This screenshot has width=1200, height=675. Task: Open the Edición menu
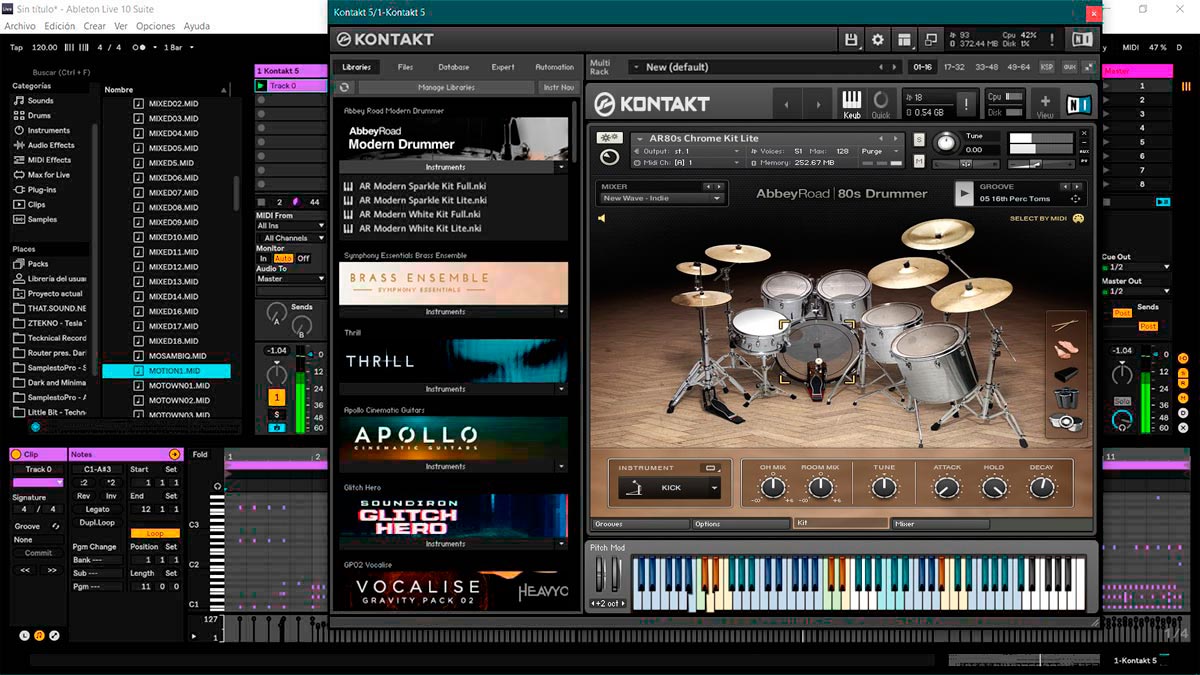coord(60,26)
